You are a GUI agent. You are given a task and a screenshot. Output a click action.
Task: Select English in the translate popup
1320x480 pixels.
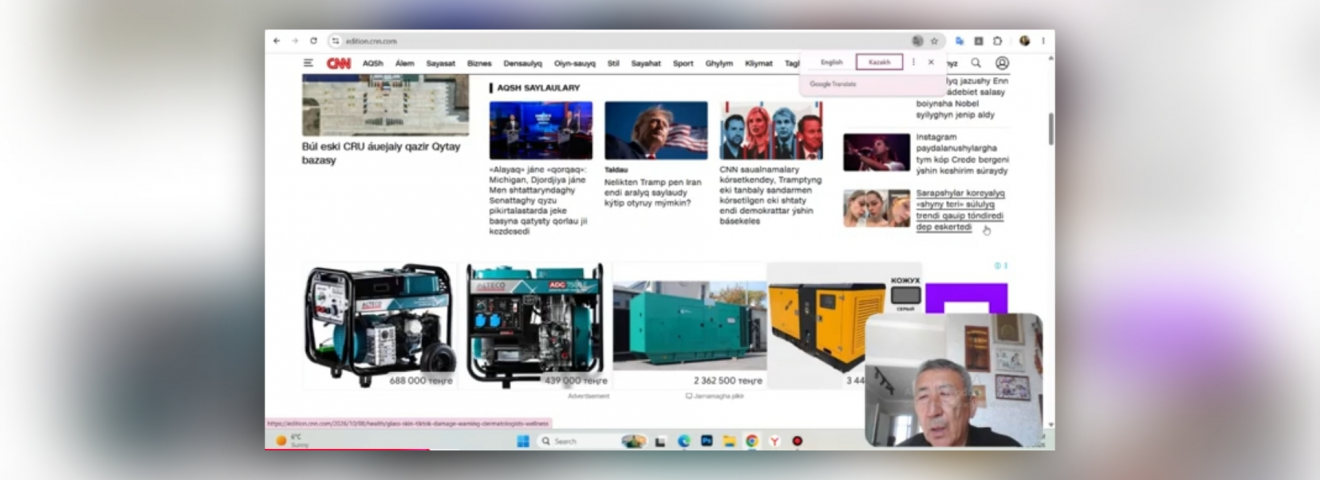click(831, 62)
